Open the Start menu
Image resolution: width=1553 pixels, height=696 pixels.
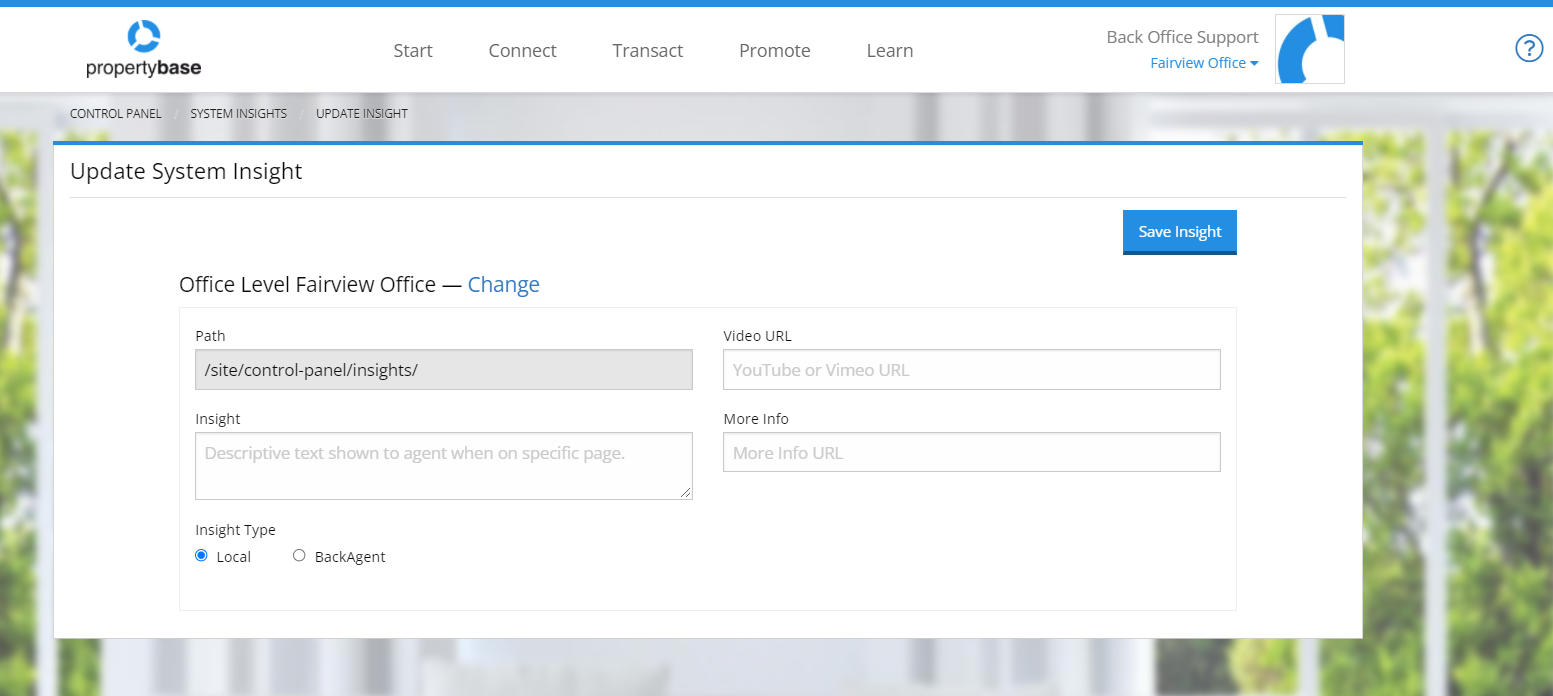[x=413, y=50]
